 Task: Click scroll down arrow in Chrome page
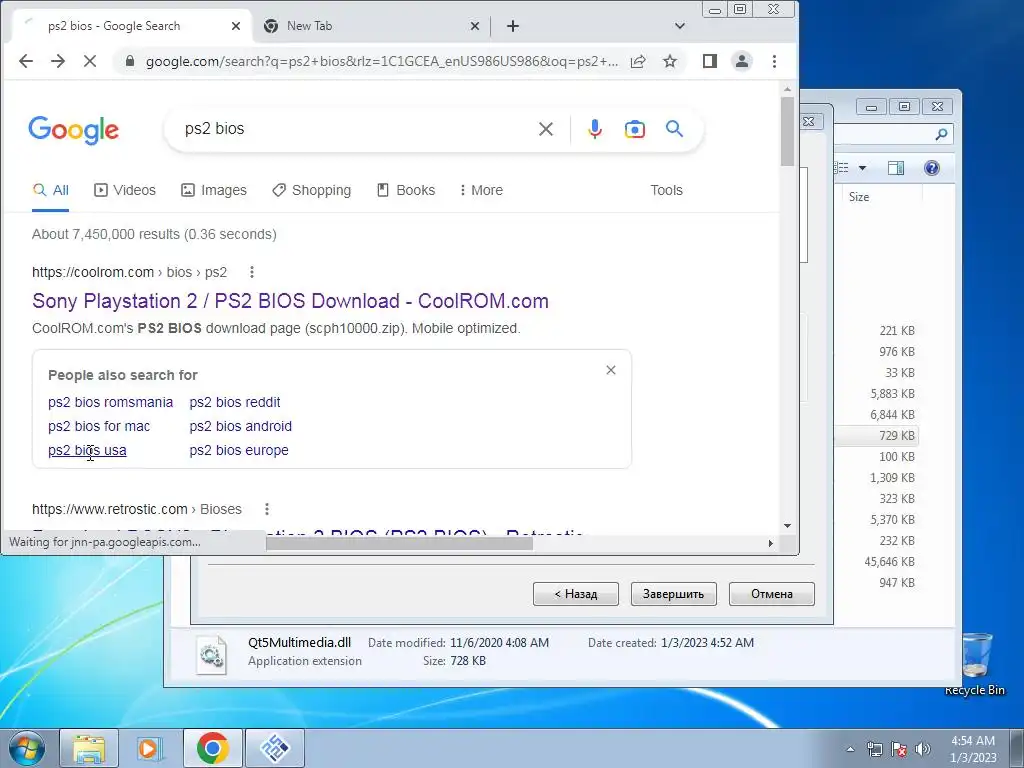click(787, 526)
